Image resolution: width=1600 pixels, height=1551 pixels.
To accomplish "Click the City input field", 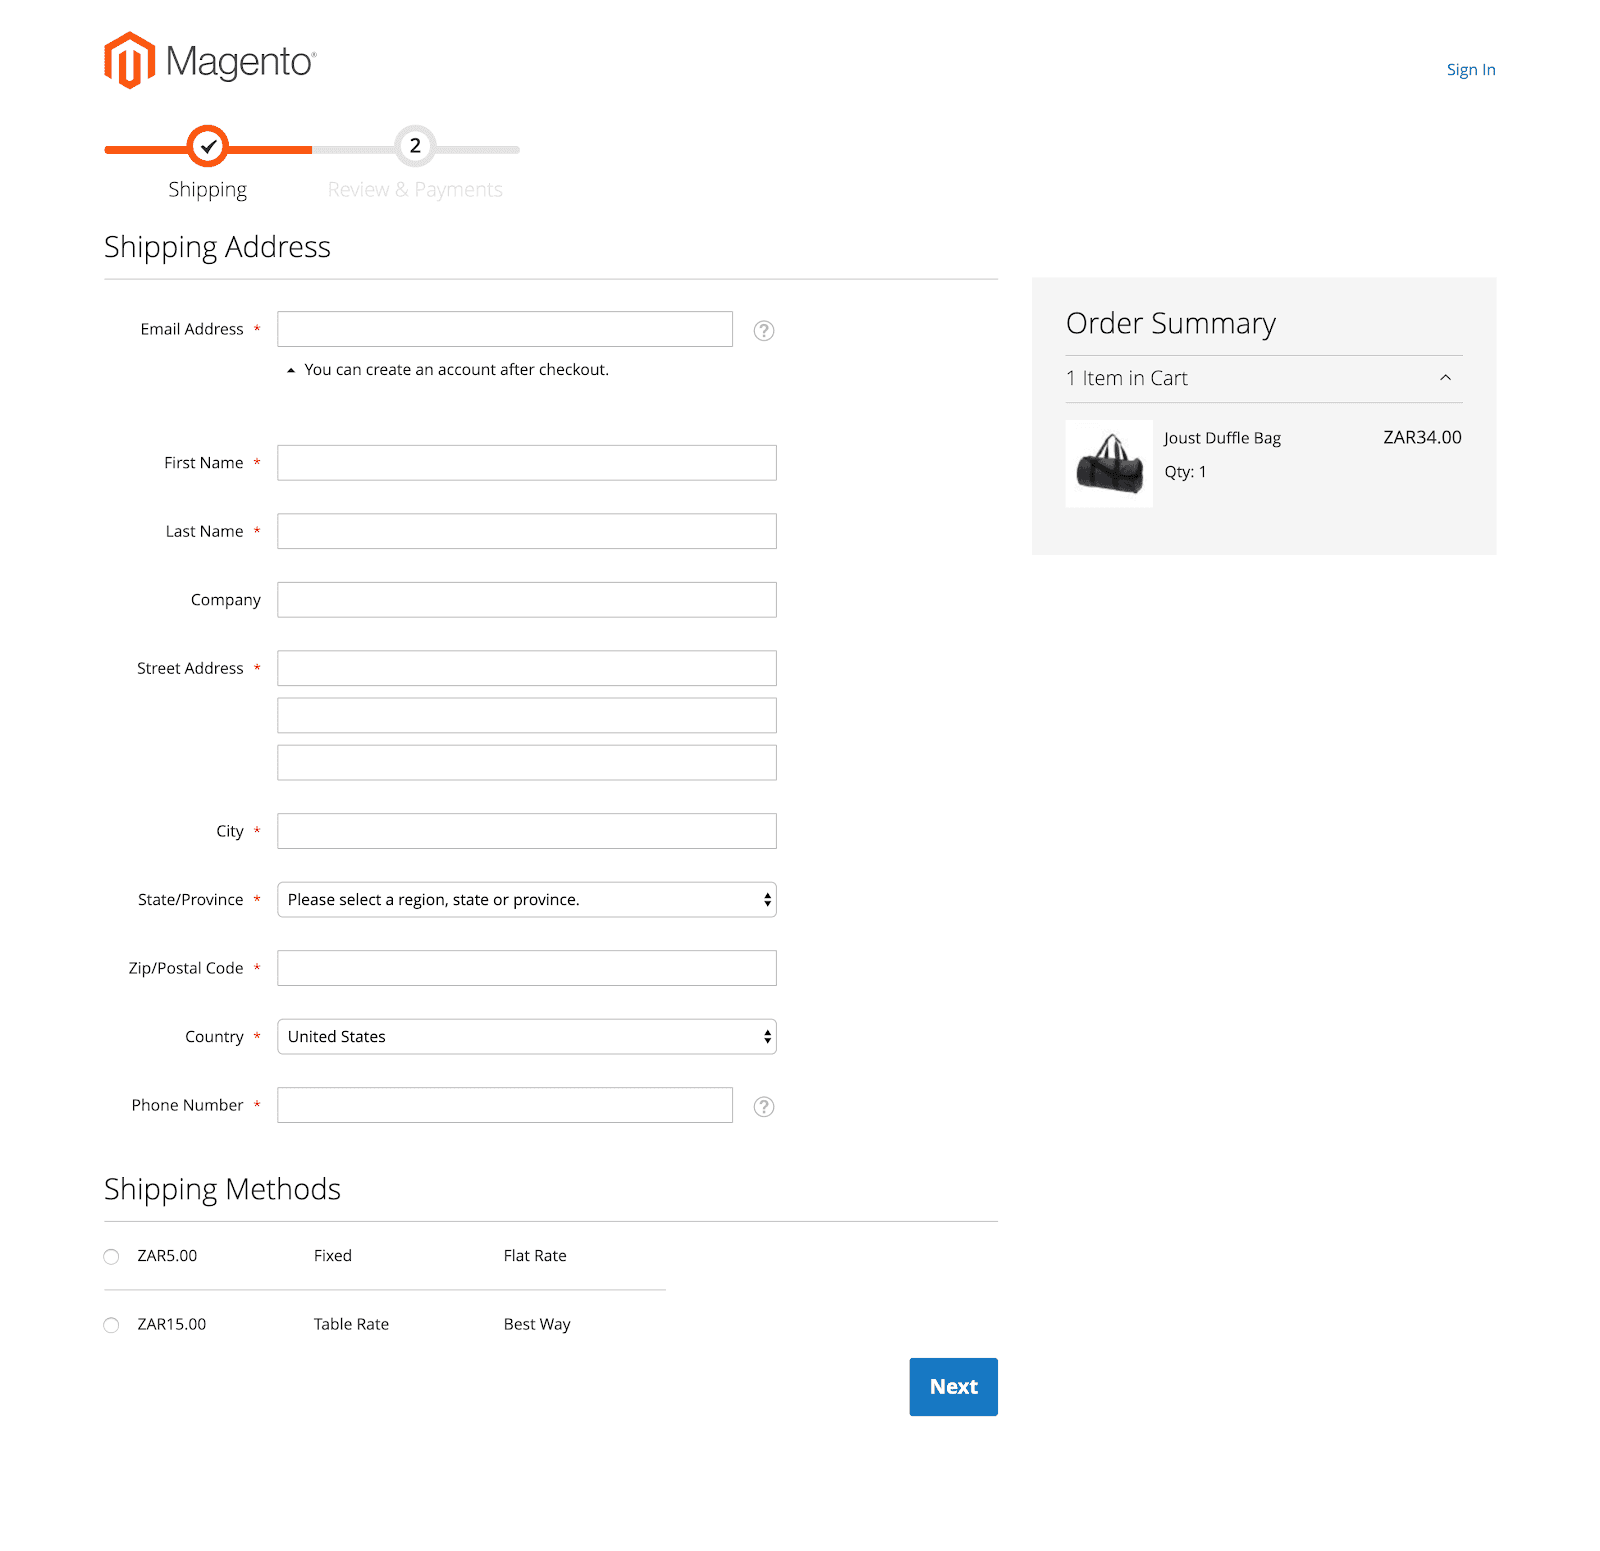I will 527,830.
